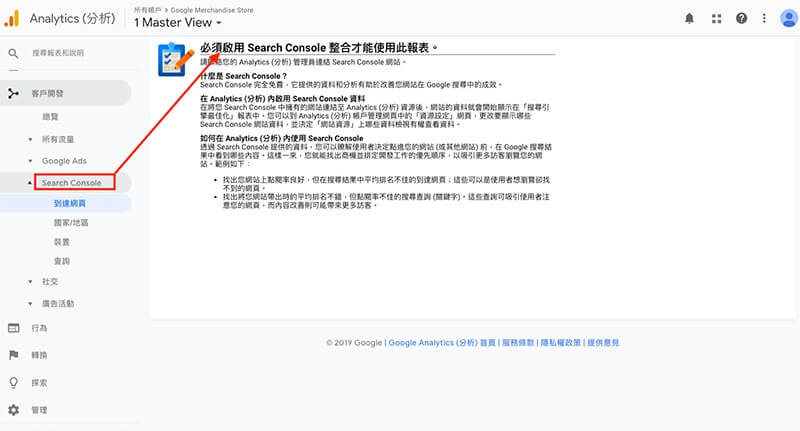
Task: Click Google Merchandise Store breadcrumb text
Action: point(212,10)
